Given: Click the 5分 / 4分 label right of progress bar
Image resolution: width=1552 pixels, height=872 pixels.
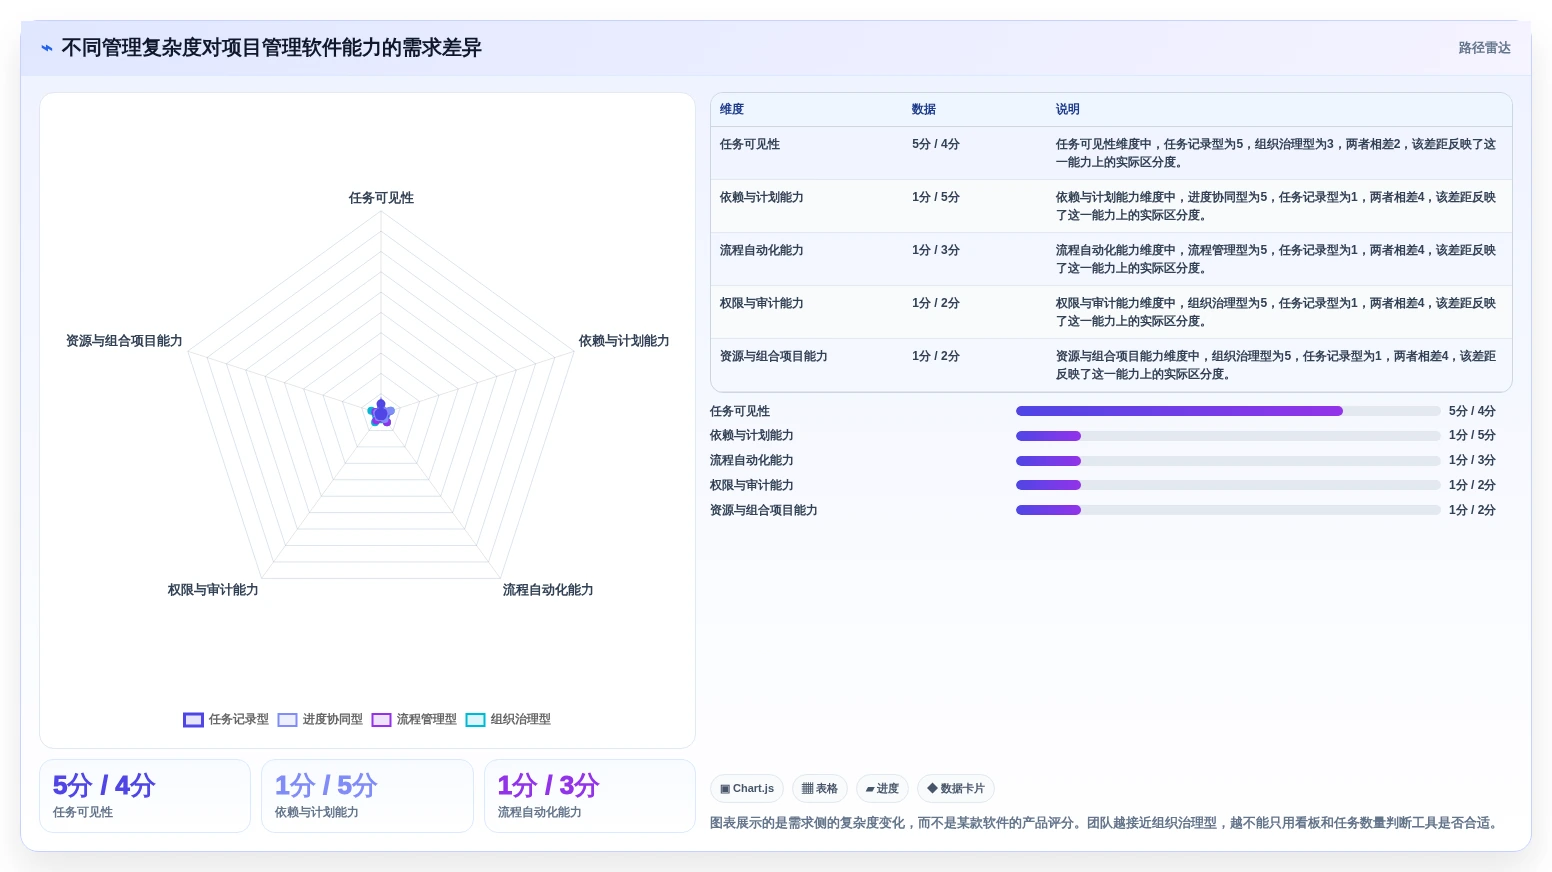Looking at the screenshot, I should (1472, 411).
